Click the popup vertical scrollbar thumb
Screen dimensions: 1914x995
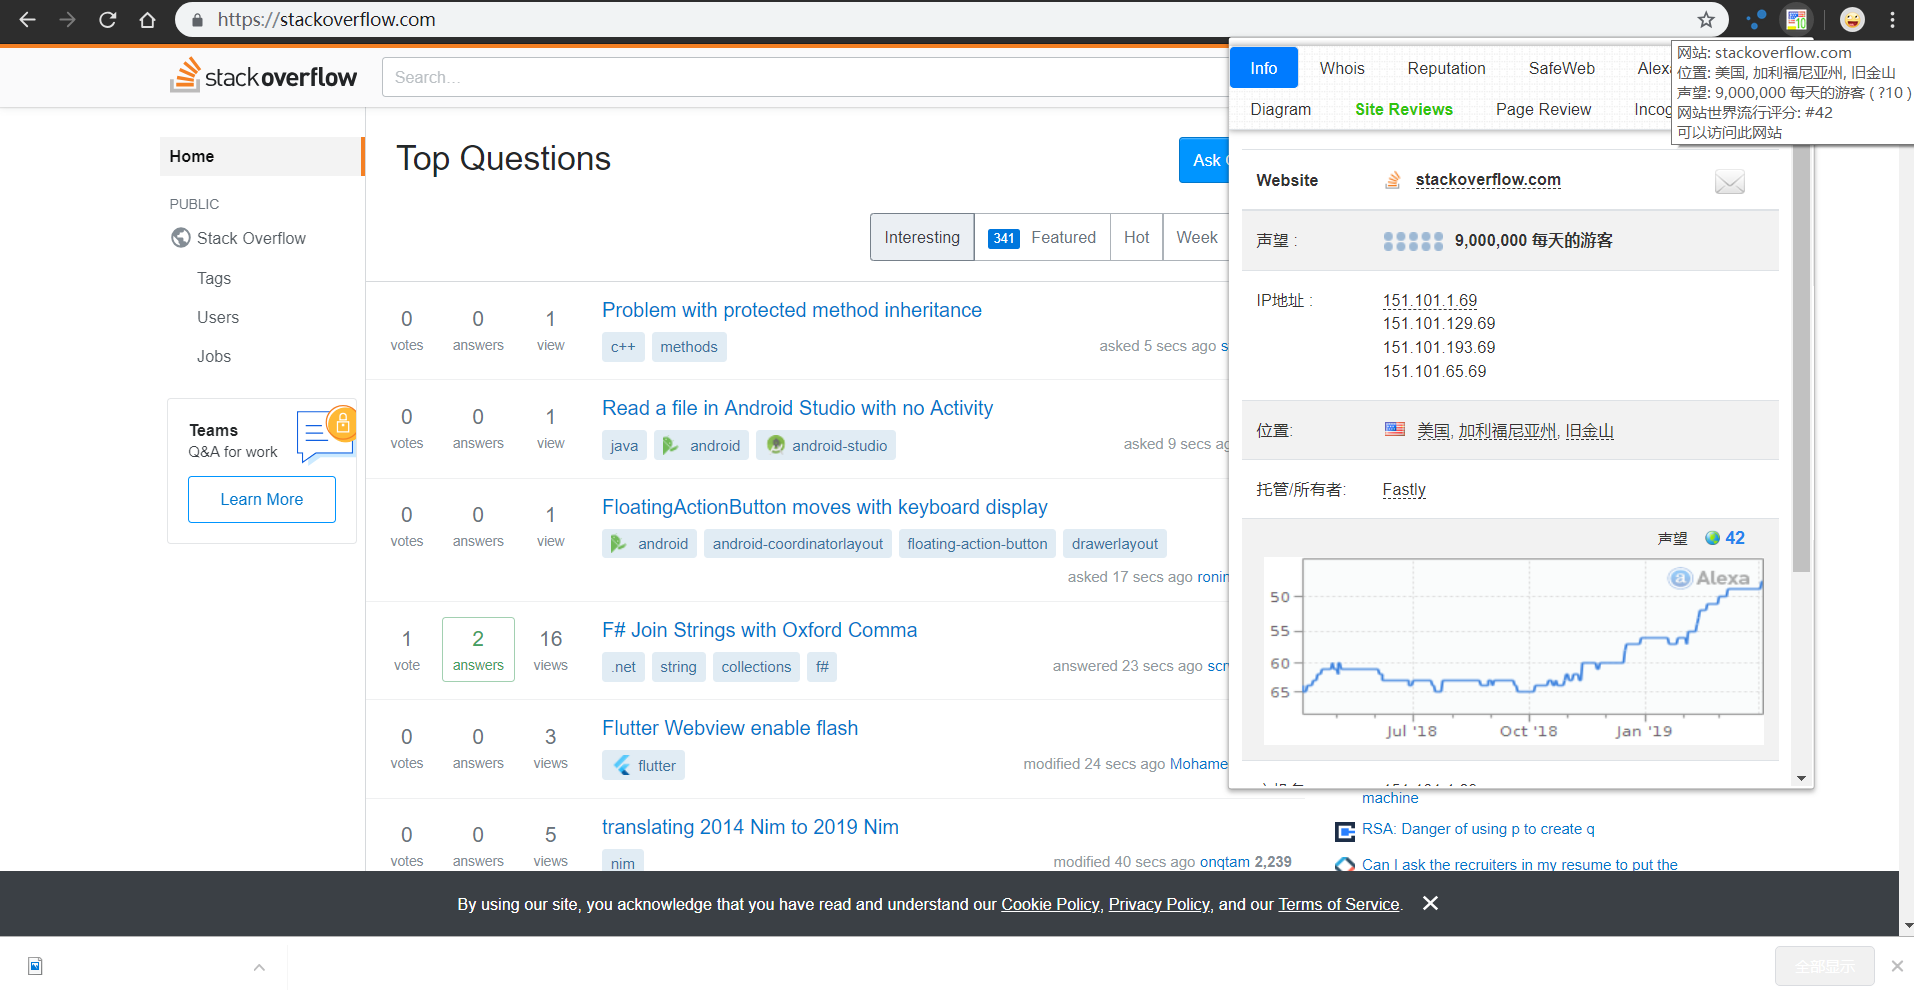click(1801, 360)
